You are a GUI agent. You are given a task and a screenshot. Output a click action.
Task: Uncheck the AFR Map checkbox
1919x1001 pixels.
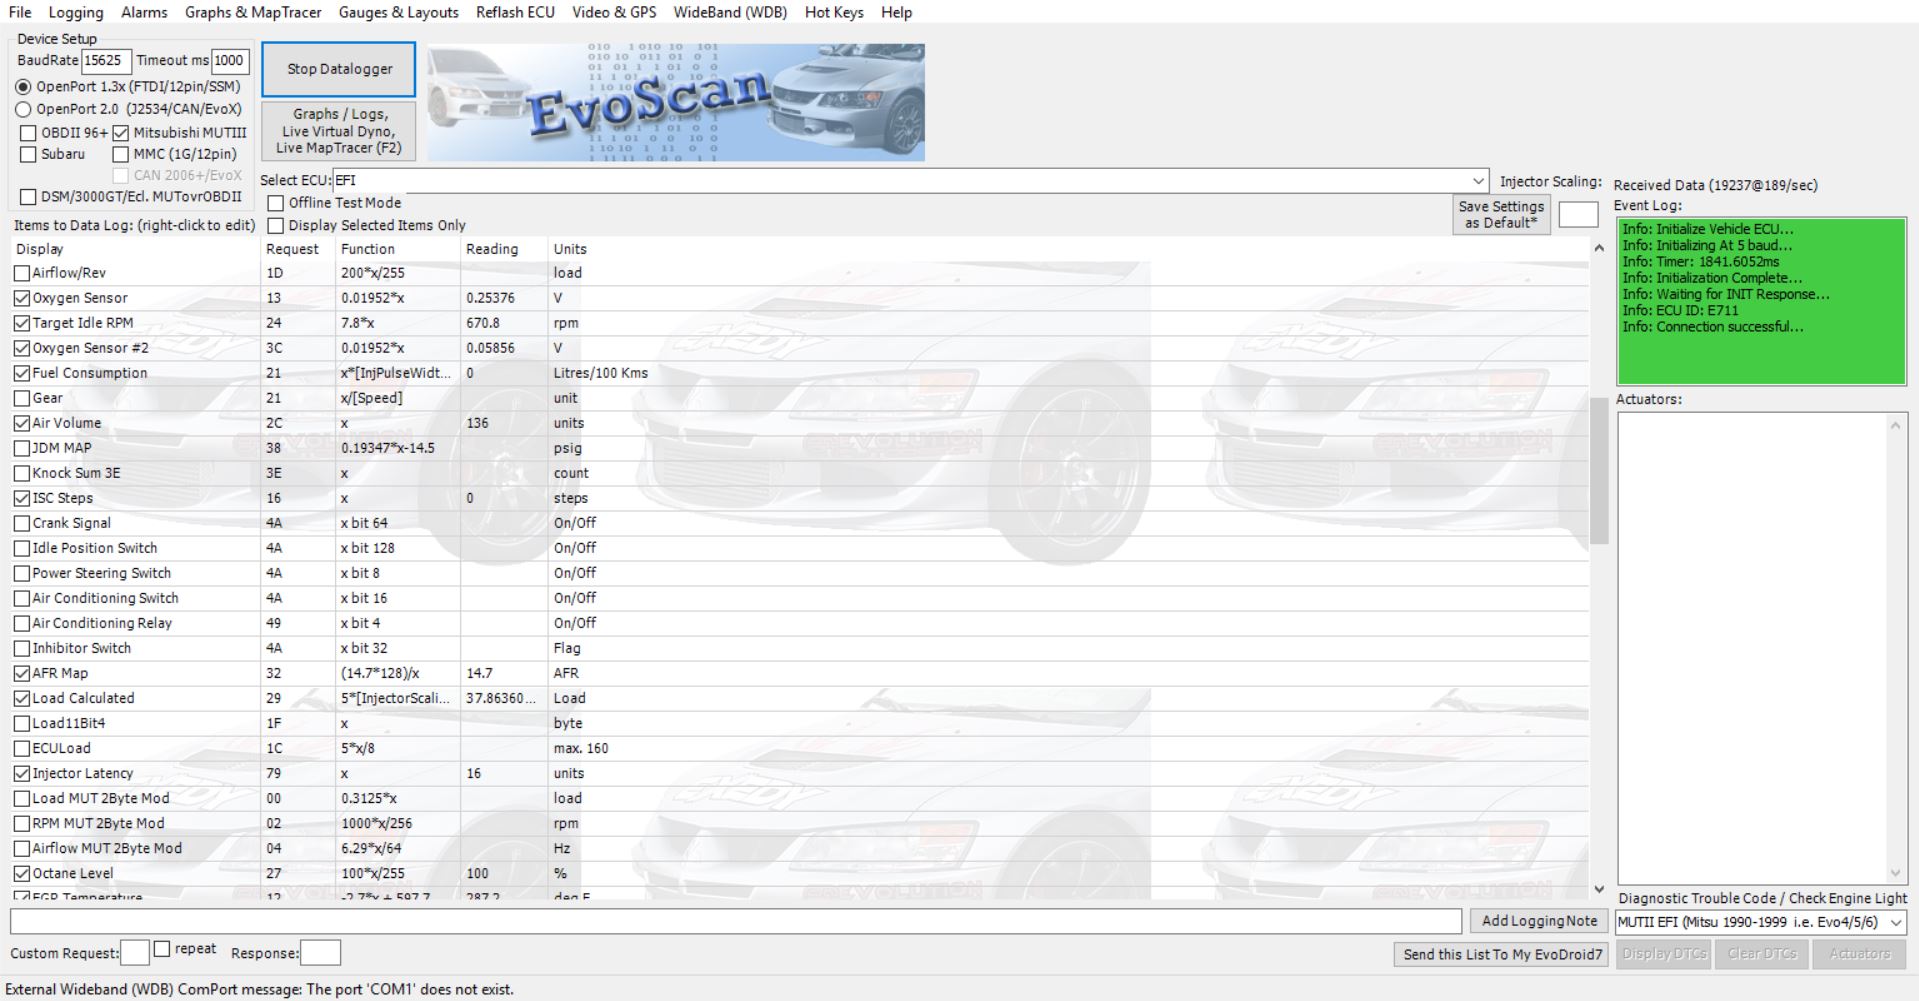point(22,673)
